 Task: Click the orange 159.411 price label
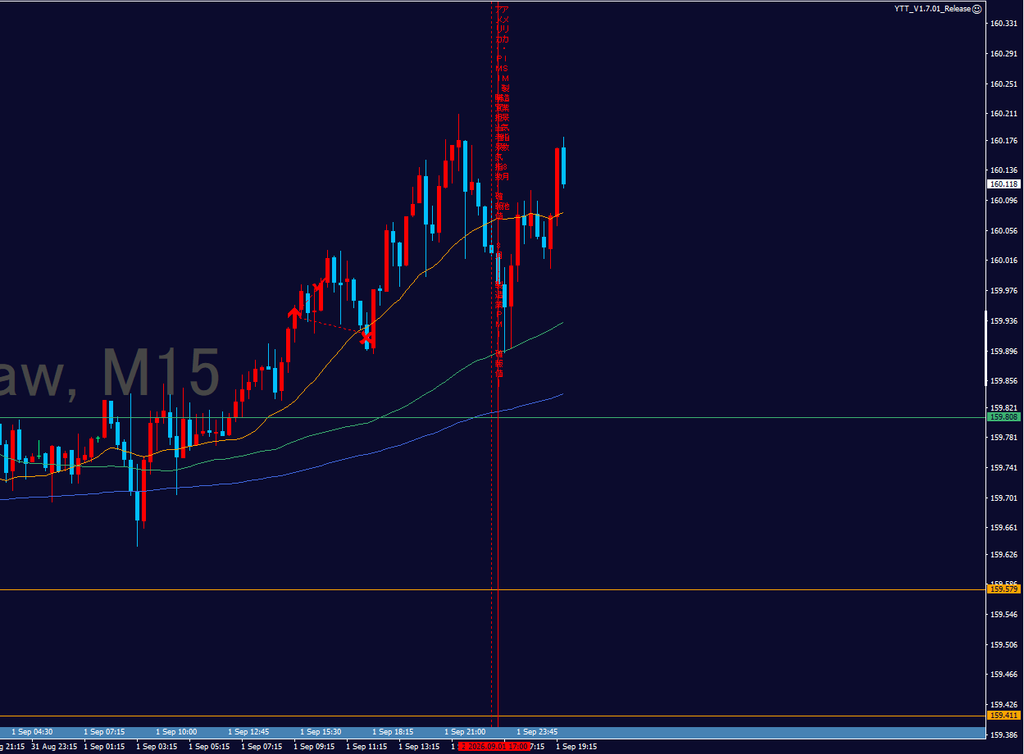pos(1004,715)
